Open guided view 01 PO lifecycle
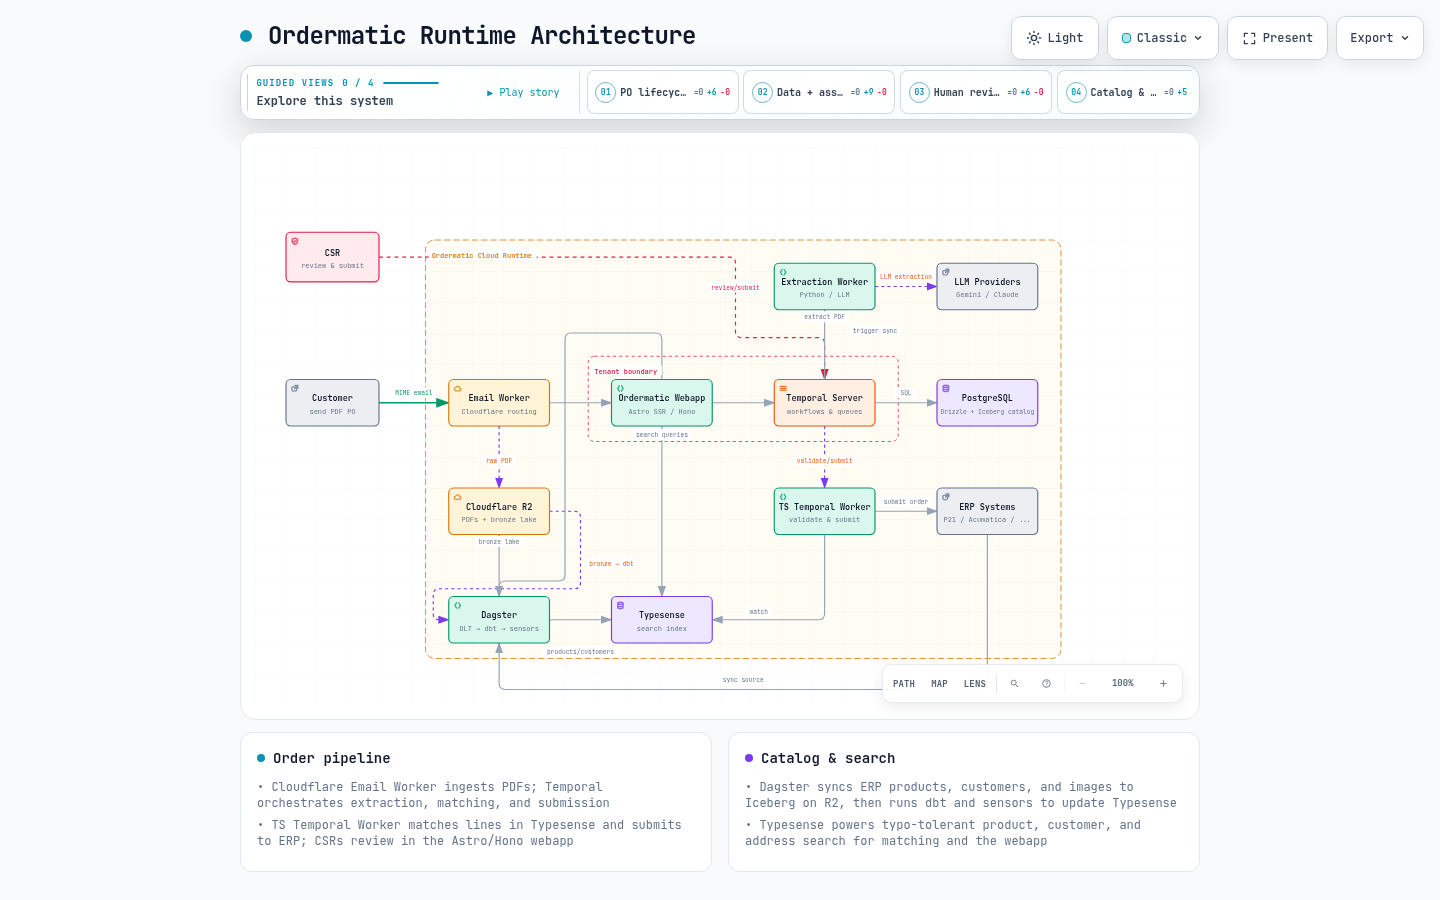1440x900 pixels. [x=663, y=92]
